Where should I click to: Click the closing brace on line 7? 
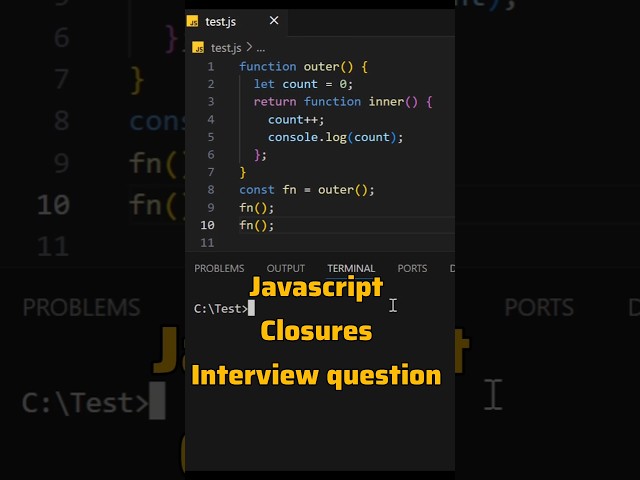(243, 173)
